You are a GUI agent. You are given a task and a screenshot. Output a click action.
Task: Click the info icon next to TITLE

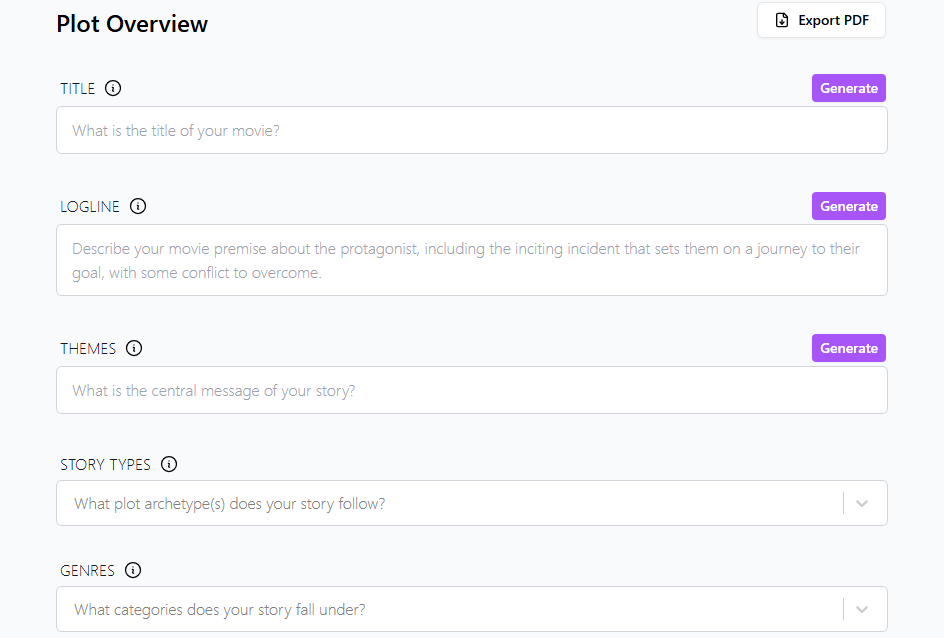tap(113, 88)
